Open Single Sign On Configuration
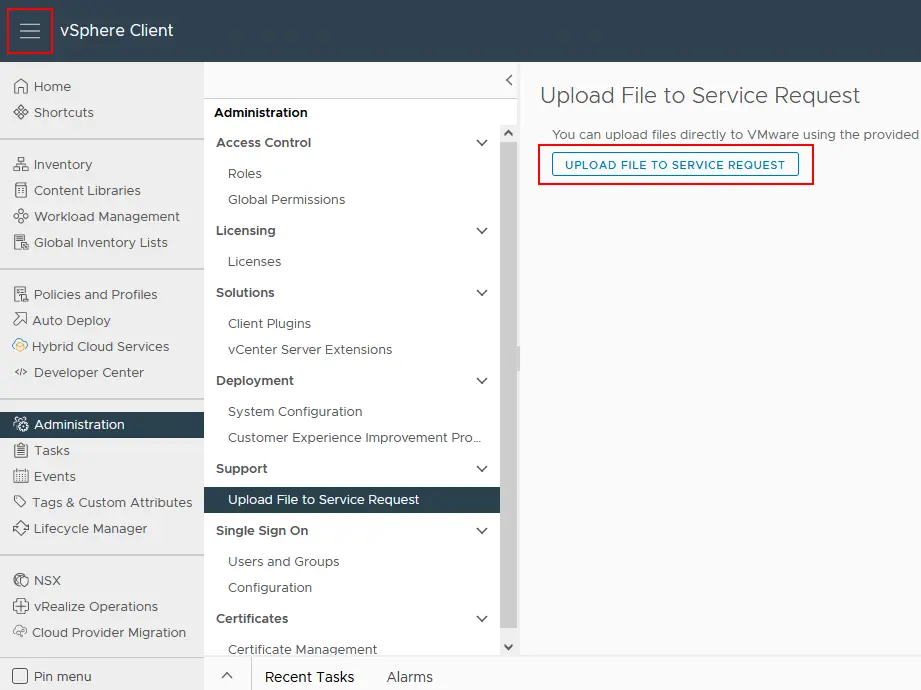921x690 pixels. (270, 588)
